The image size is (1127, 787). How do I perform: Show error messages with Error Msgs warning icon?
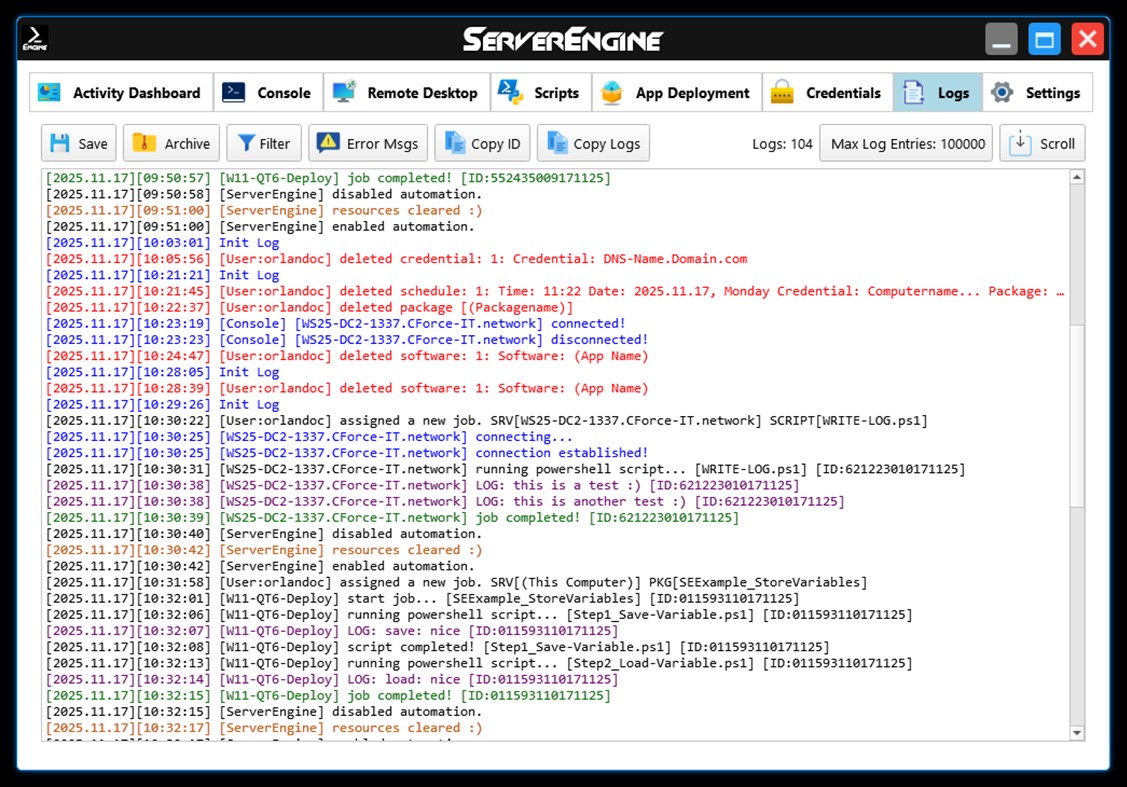click(326, 142)
